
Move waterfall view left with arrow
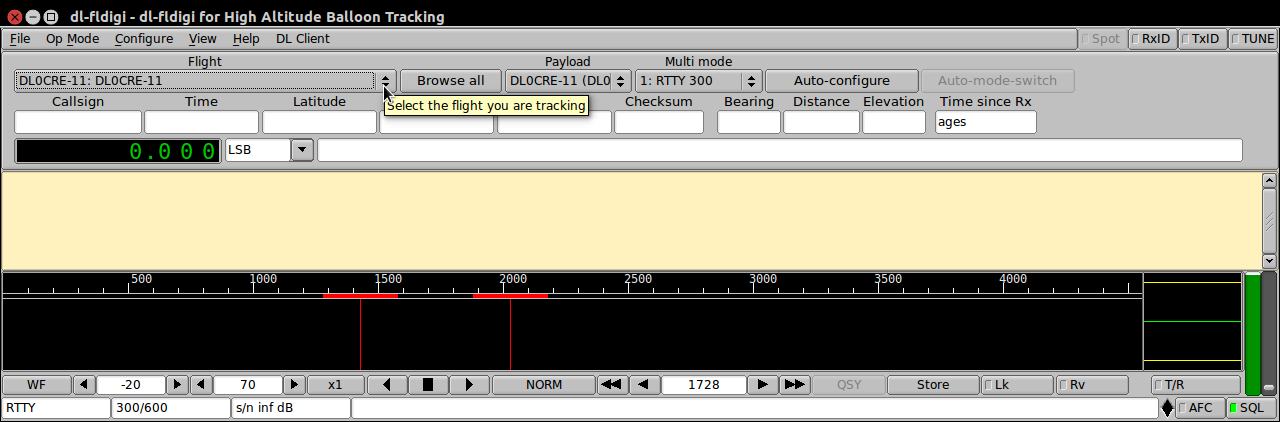(387, 384)
